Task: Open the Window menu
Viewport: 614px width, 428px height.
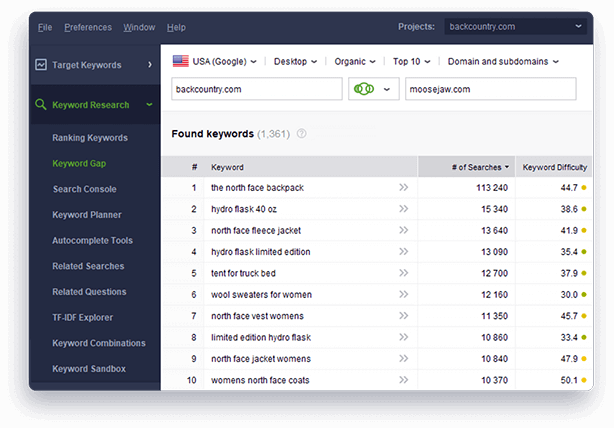Action: 139,27
